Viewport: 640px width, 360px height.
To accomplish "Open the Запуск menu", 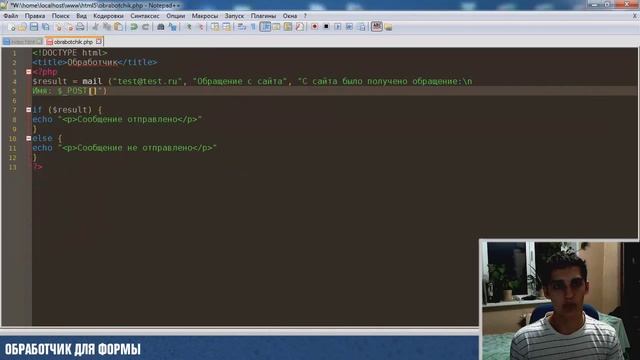I will (x=234, y=16).
